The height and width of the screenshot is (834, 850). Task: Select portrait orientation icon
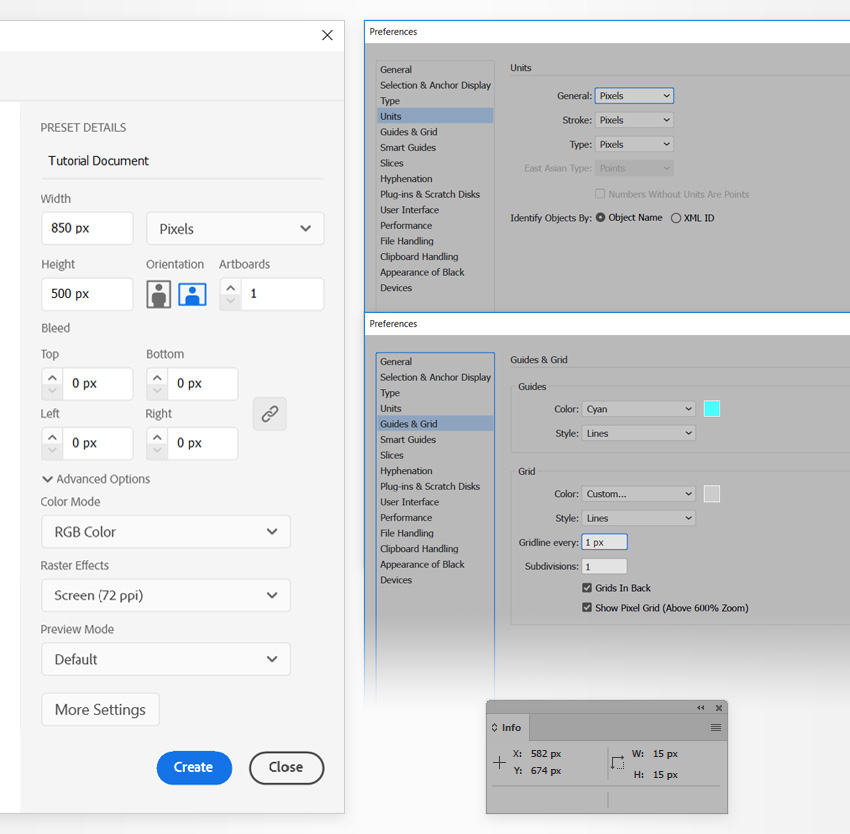(158, 294)
